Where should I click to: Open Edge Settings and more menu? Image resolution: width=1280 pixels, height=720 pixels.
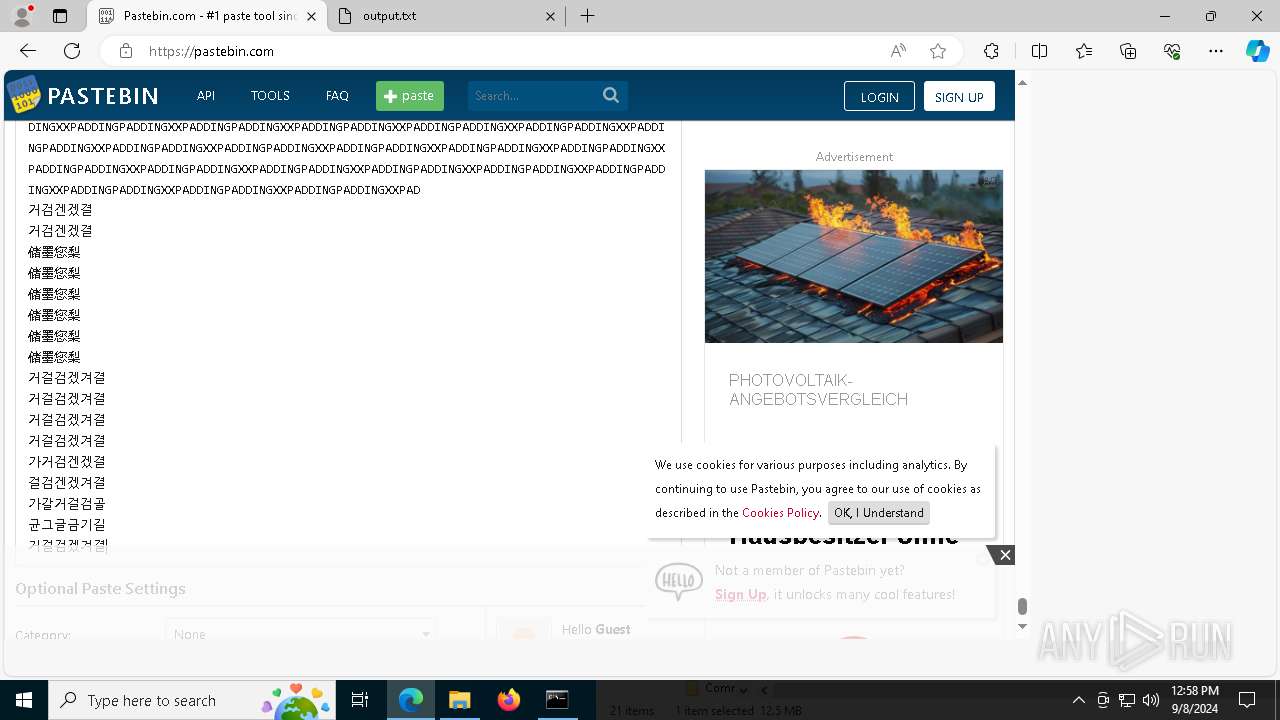1216,51
